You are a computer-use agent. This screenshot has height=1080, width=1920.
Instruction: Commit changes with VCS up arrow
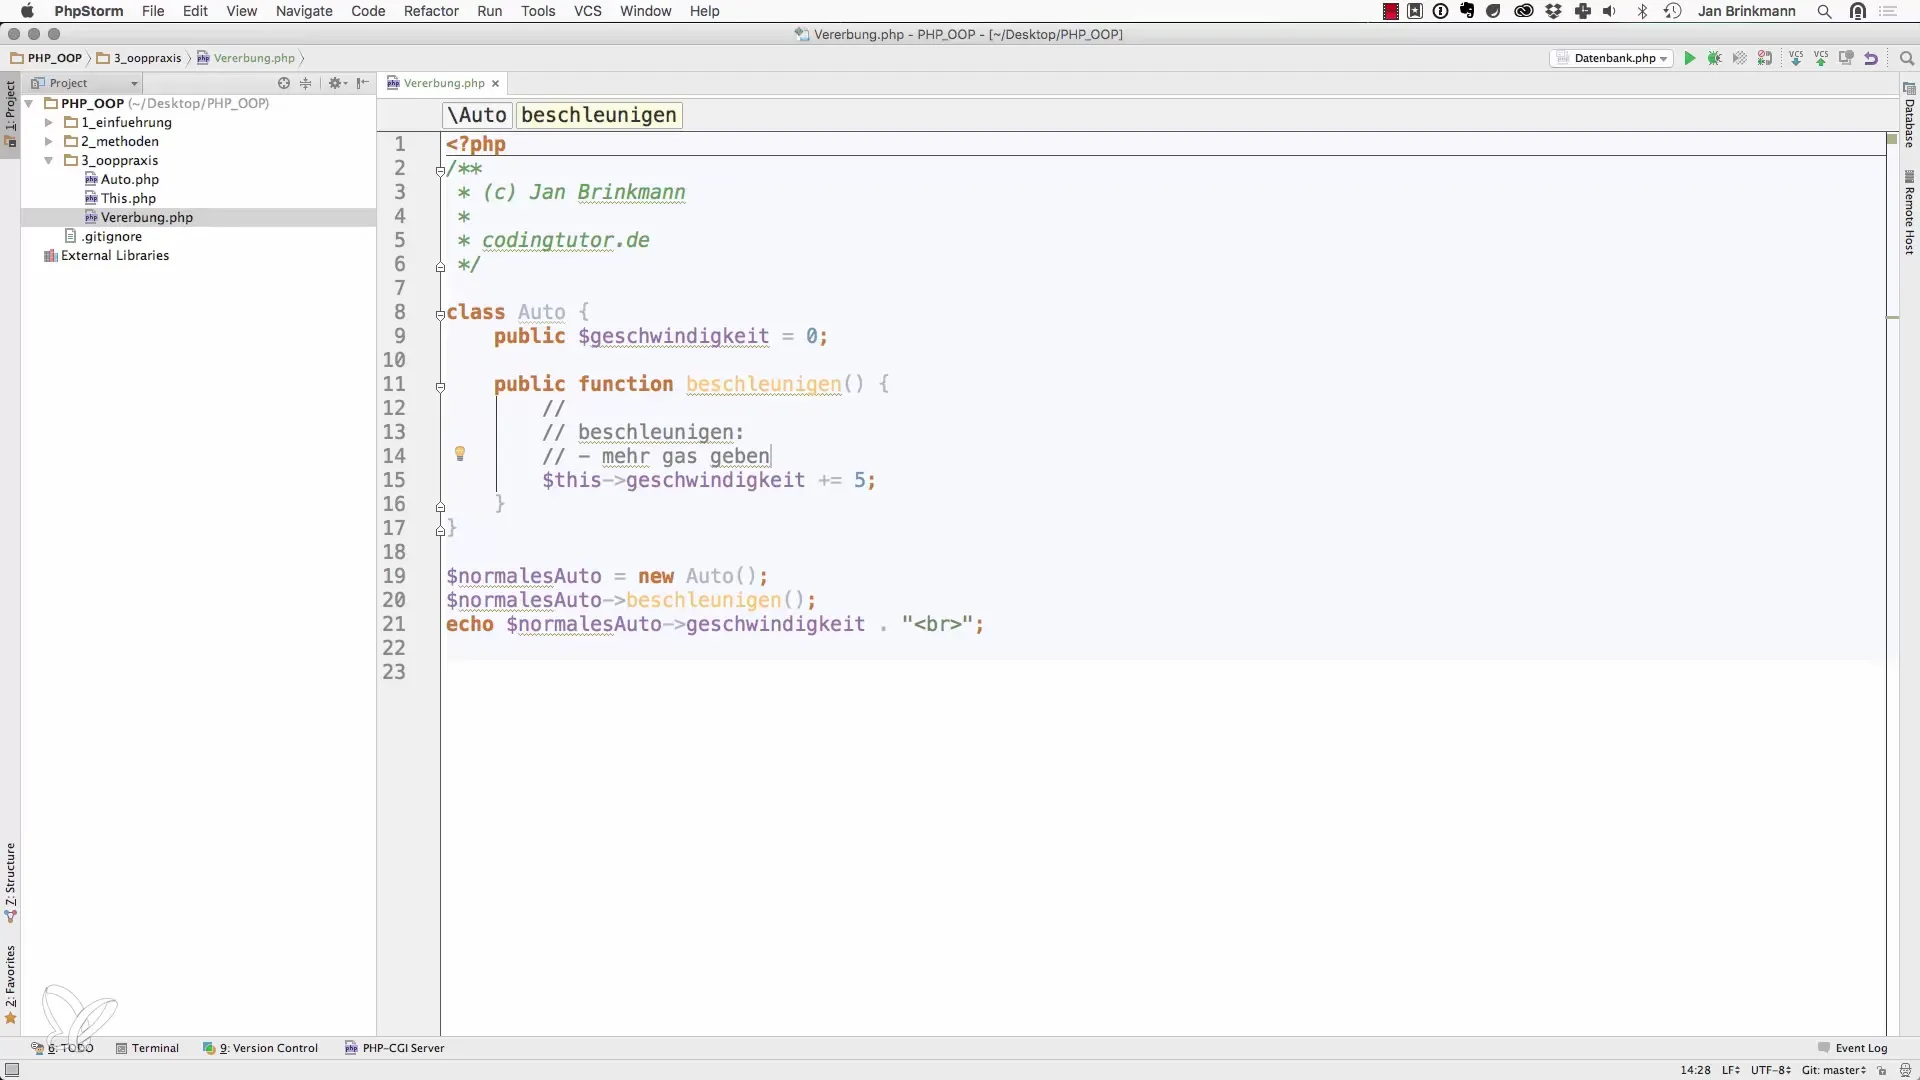tap(1821, 58)
